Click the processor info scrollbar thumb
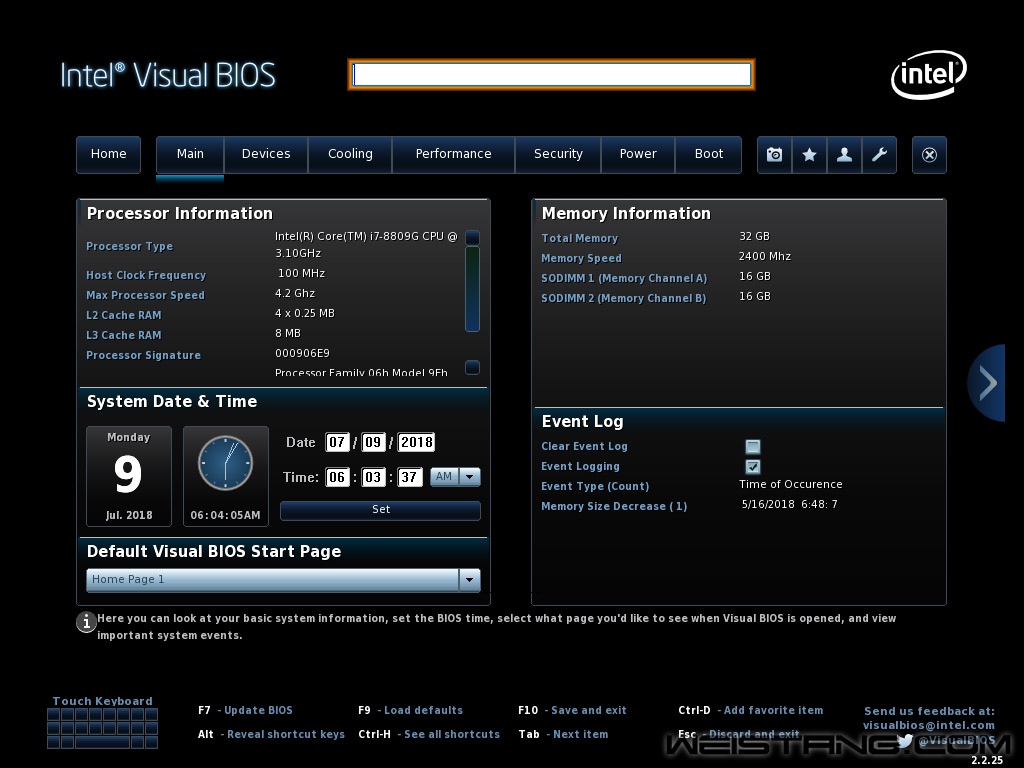 click(x=472, y=289)
